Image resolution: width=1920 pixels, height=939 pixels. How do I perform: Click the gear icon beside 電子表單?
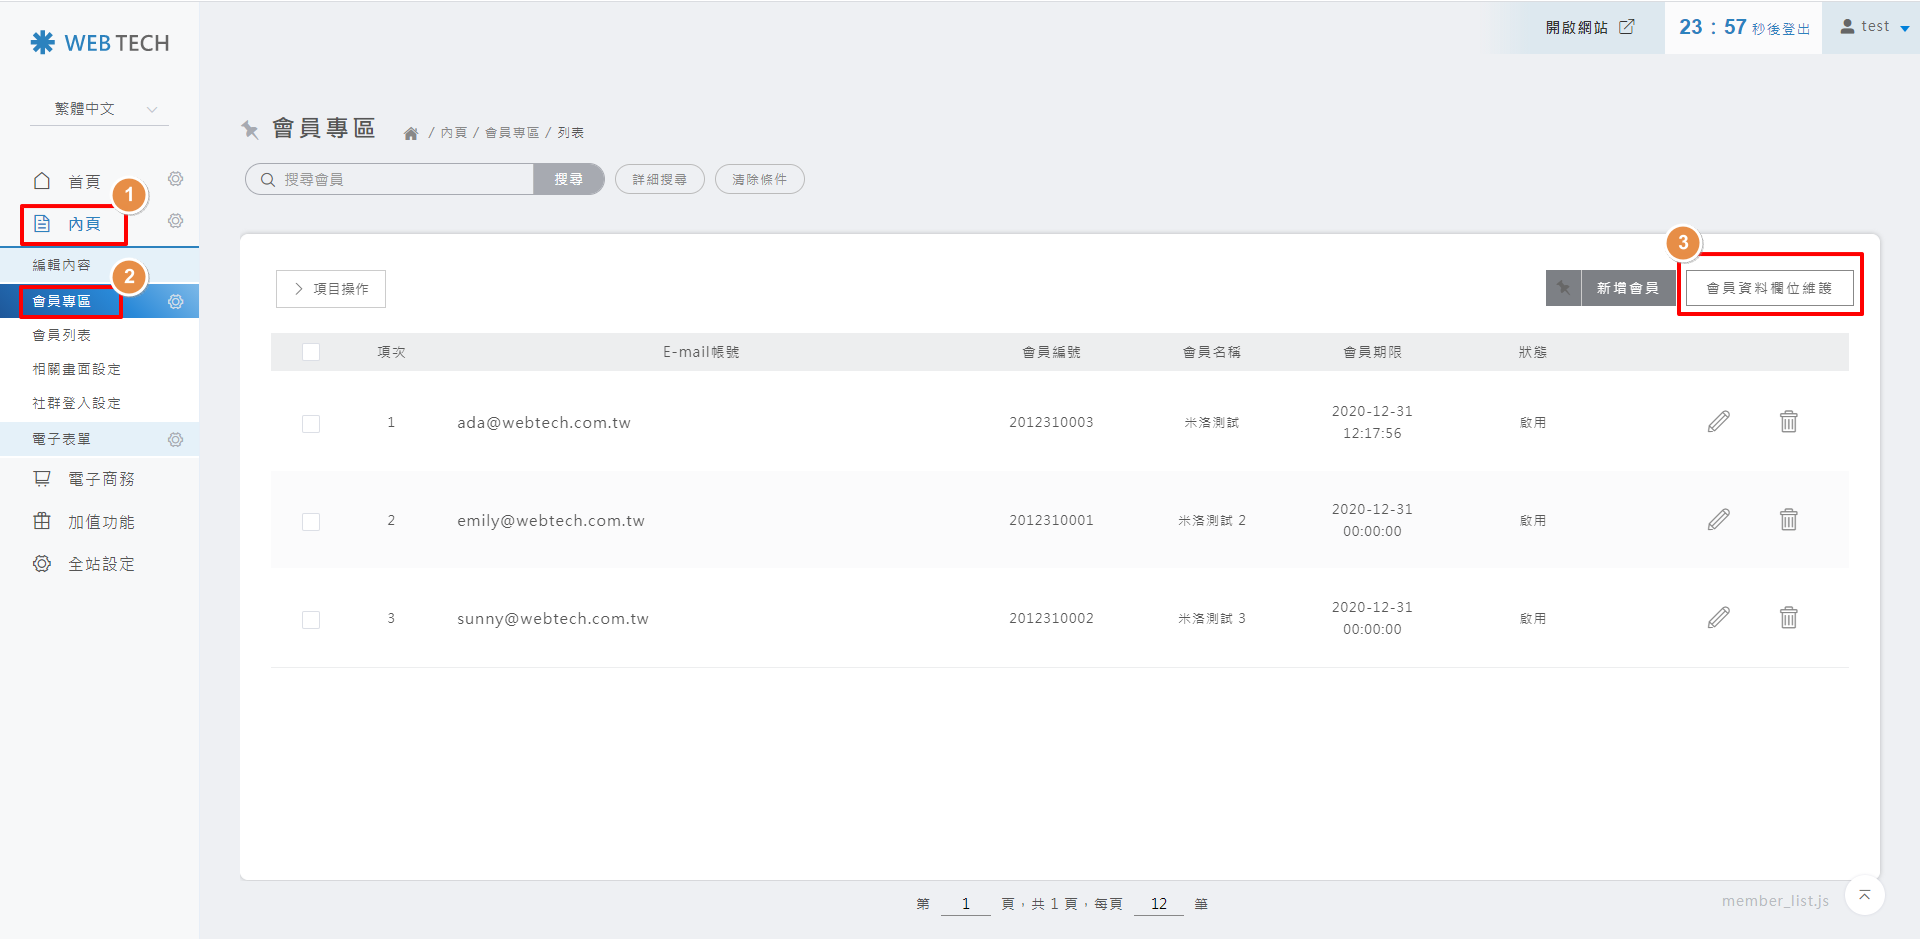176,440
